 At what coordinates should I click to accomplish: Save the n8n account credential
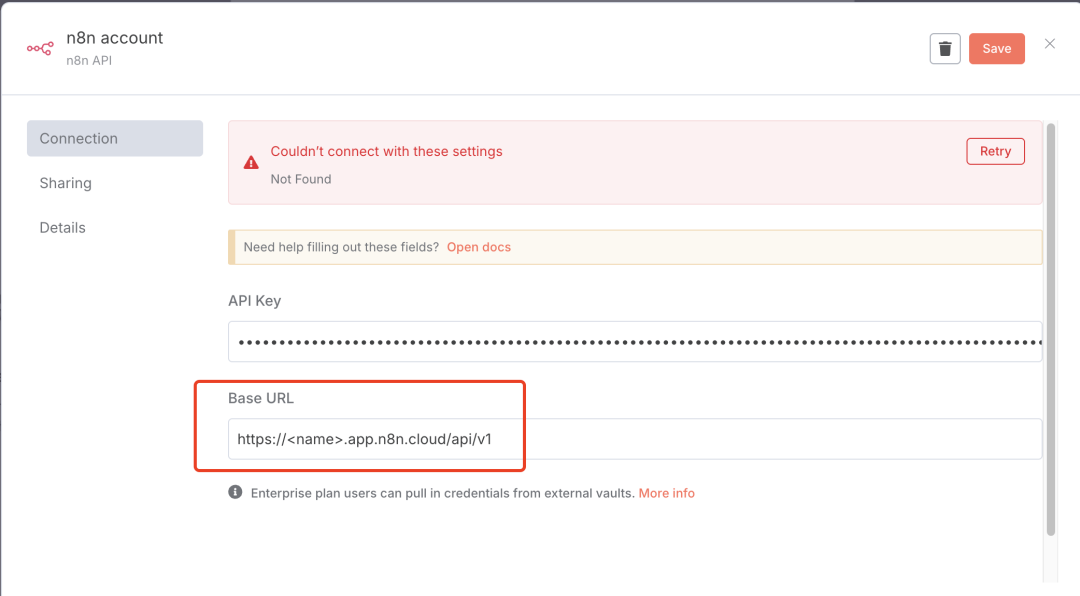(x=996, y=48)
